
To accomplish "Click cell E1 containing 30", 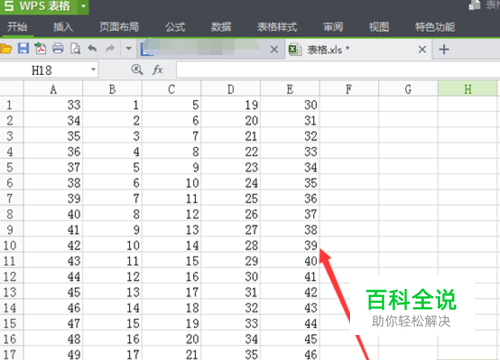I will pos(290,105).
